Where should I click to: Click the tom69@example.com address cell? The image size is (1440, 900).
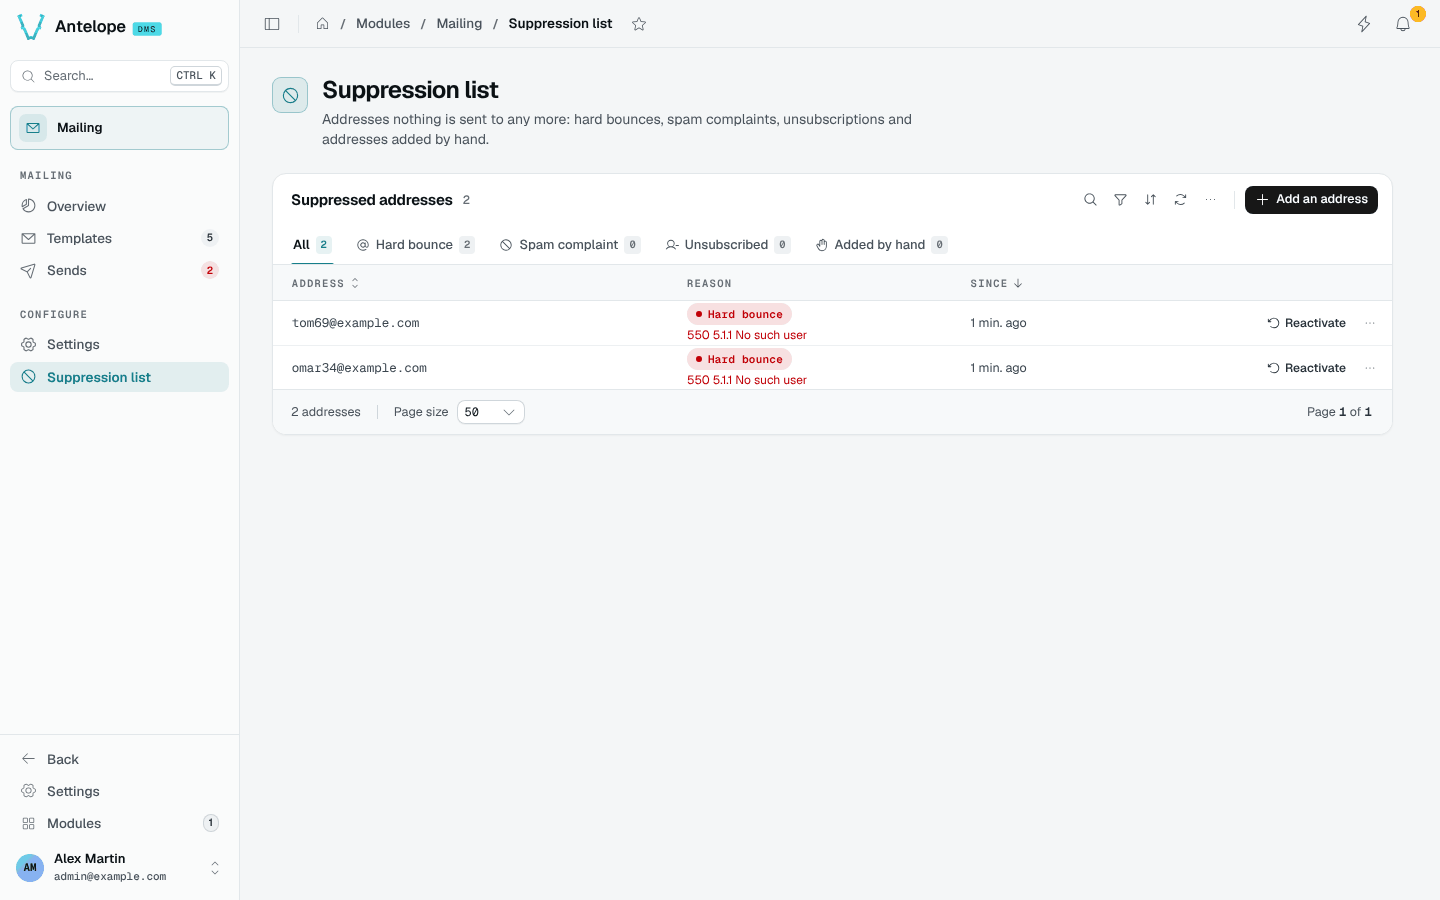(355, 323)
